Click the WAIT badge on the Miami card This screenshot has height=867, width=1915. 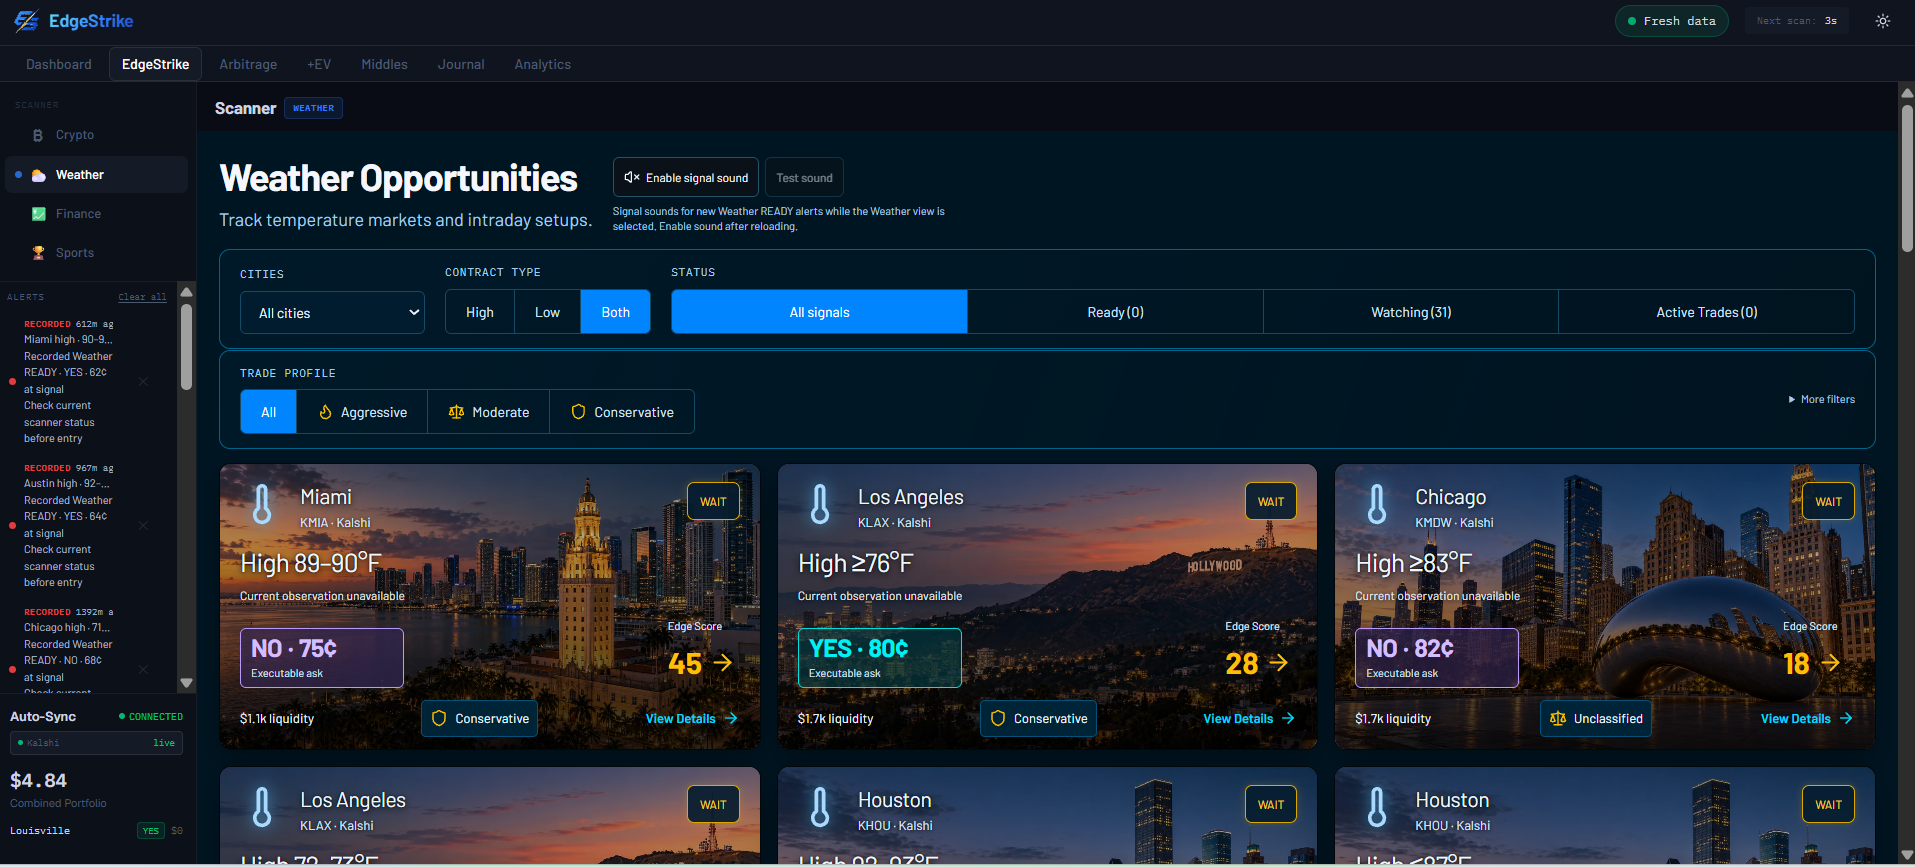click(x=713, y=502)
